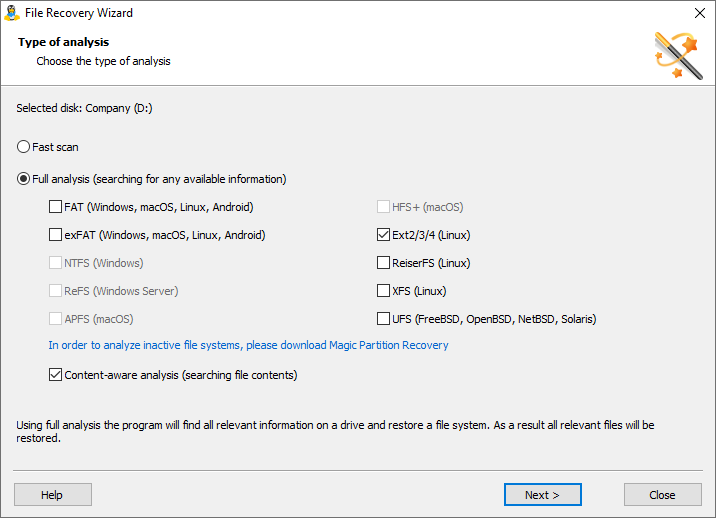Viewport: 716px width, 518px height.
Task: Select the Fast scan radio button
Action: [24, 147]
